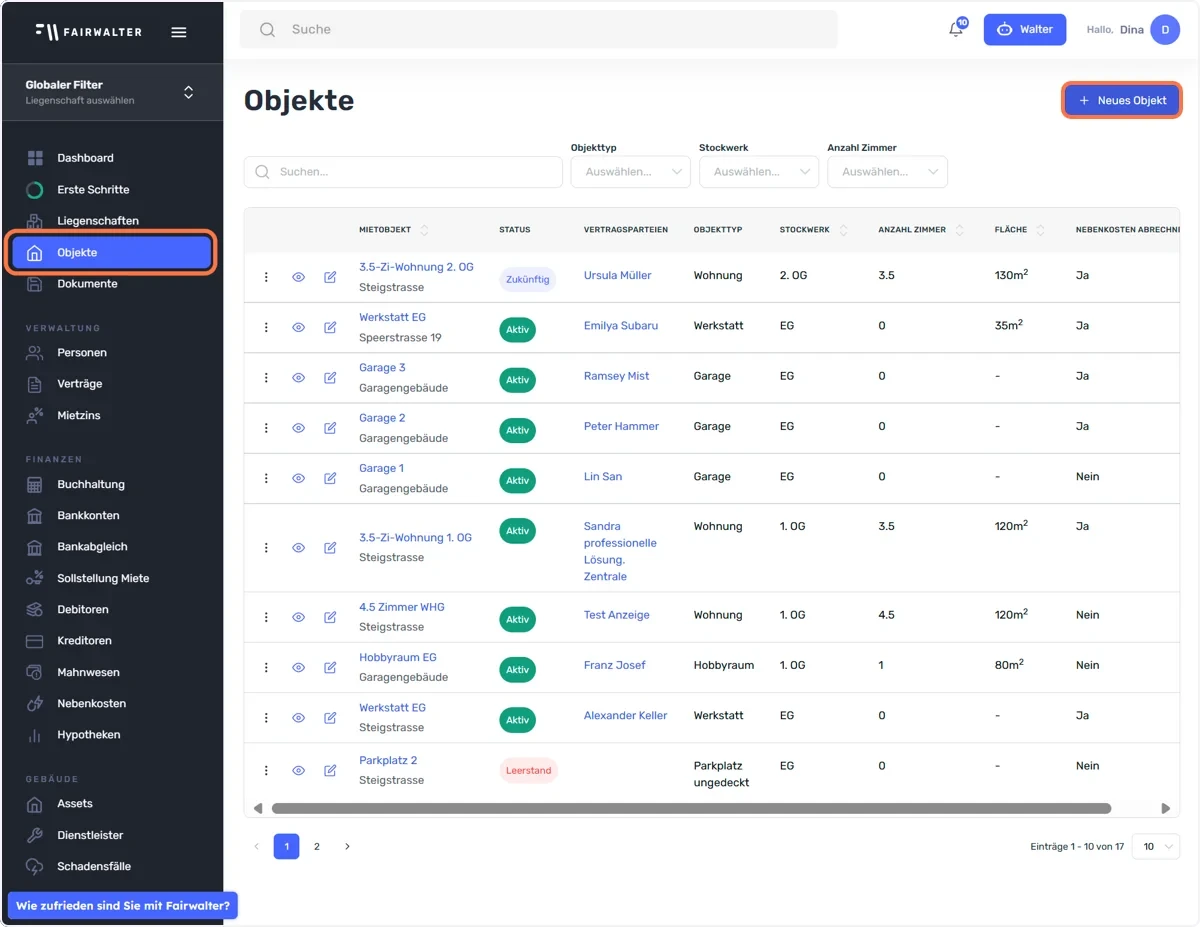Click eye icon for 3.5-Zi-Wohnung 2. OG
The image size is (1200, 927).
click(x=298, y=277)
